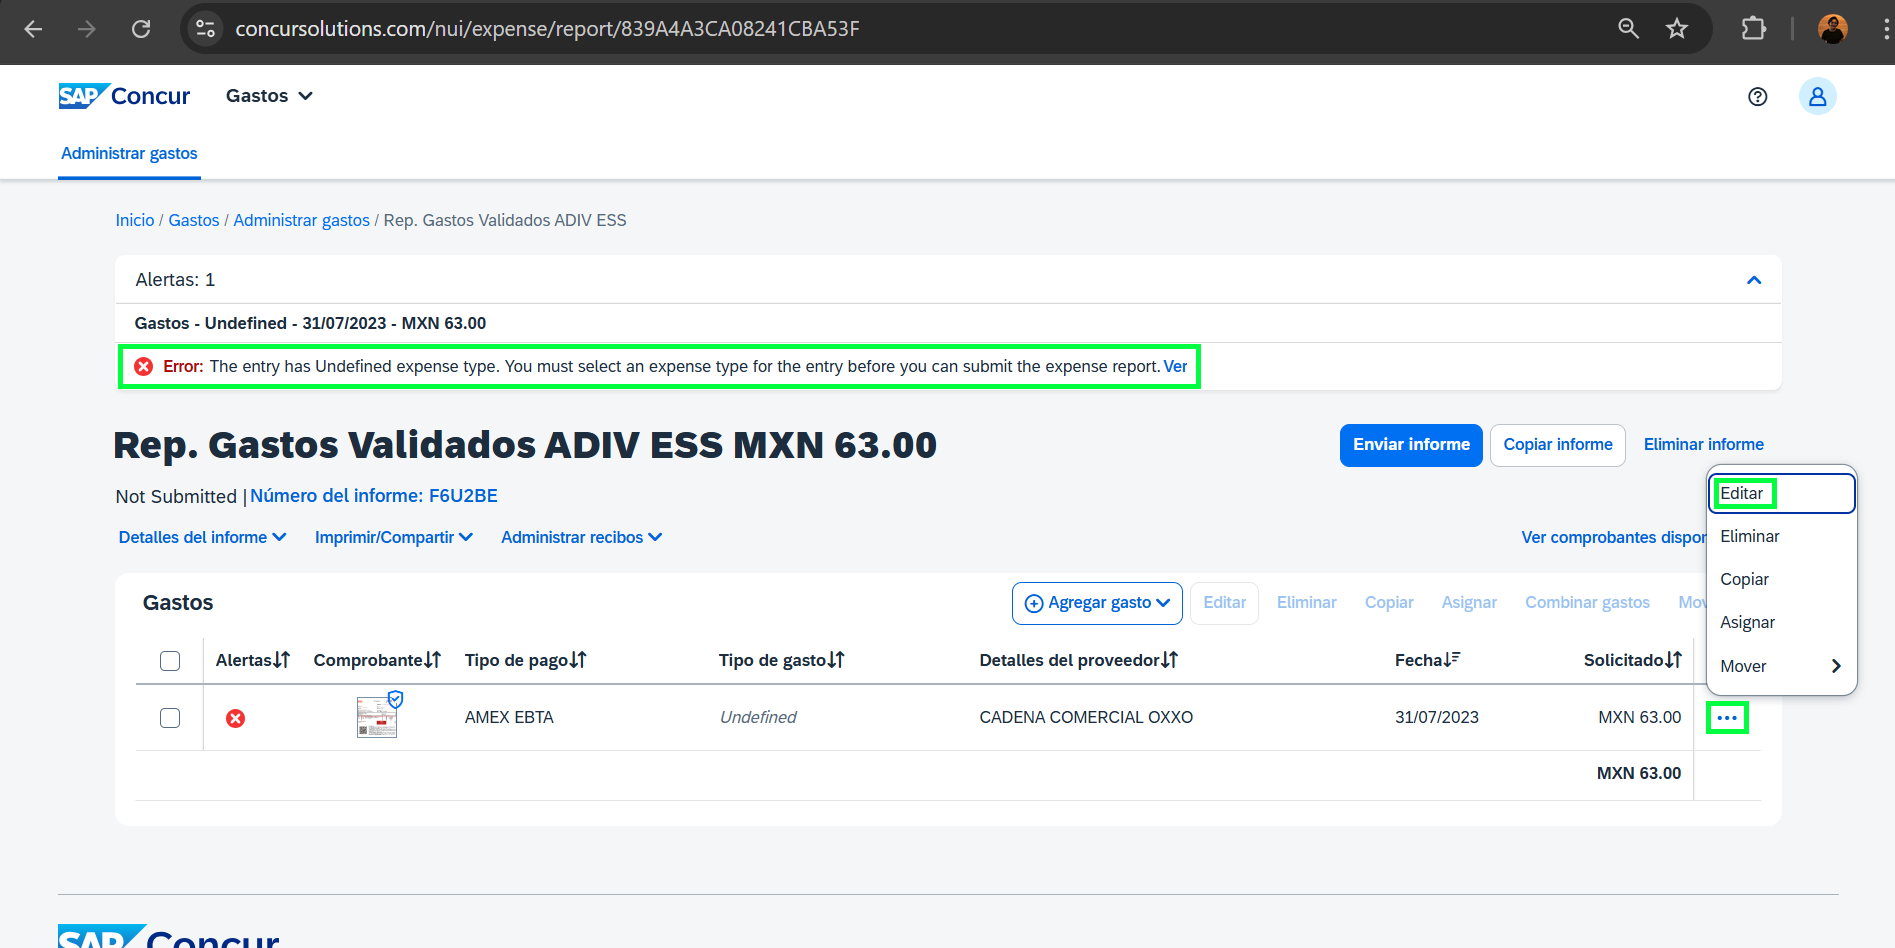1895x948 pixels.
Task: Open Imprimir/Compartir dropdown
Action: coord(394,538)
